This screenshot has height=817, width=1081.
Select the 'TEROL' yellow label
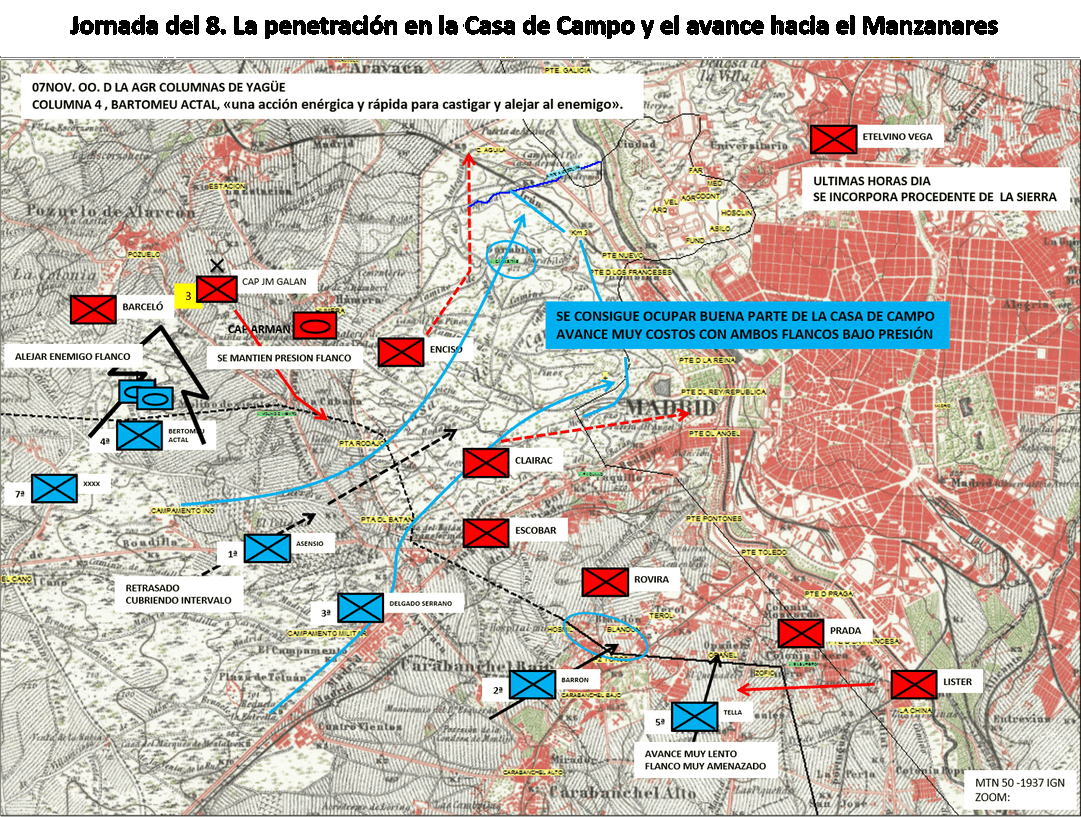(x=661, y=615)
